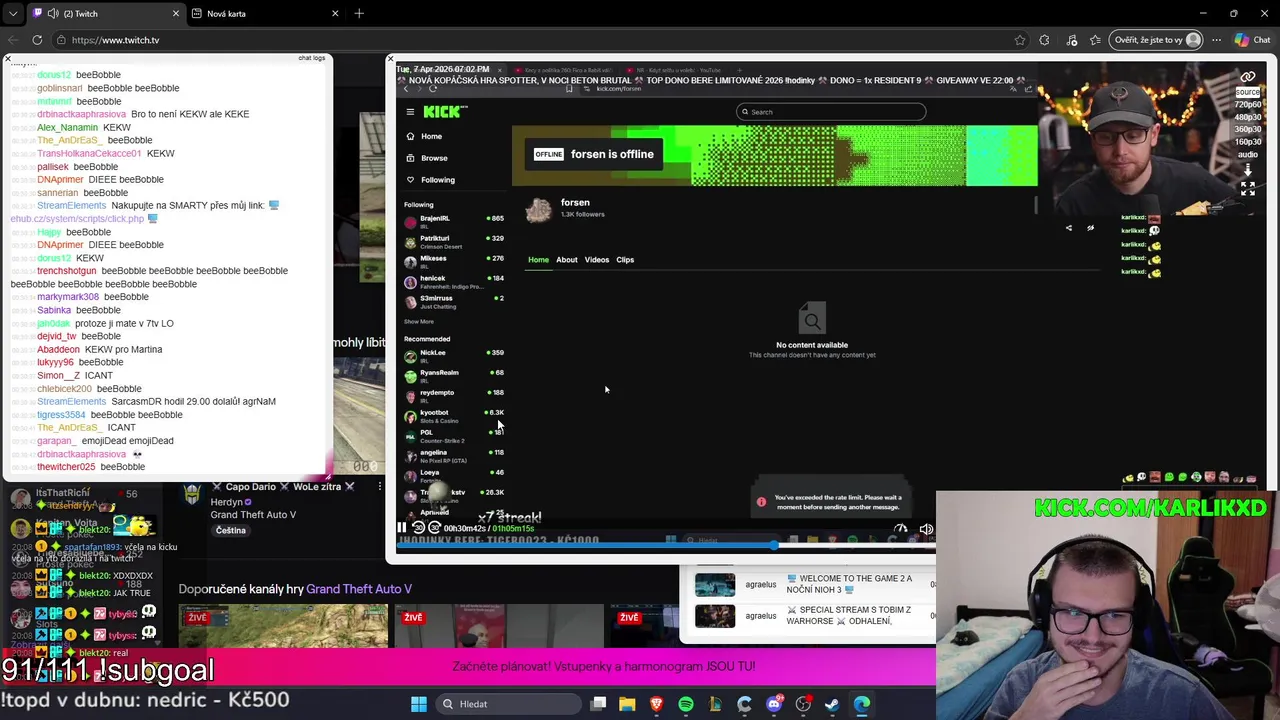Open Mikeses channel in Following list
Image resolution: width=1280 pixels, height=720 pixels.
click(x=454, y=261)
